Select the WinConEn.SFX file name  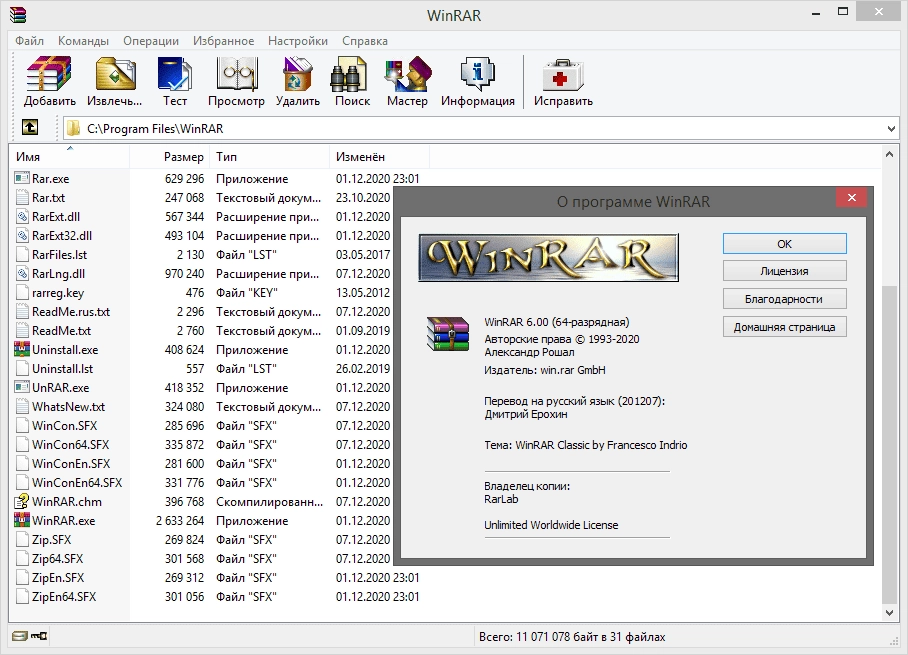click(x=71, y=464)
